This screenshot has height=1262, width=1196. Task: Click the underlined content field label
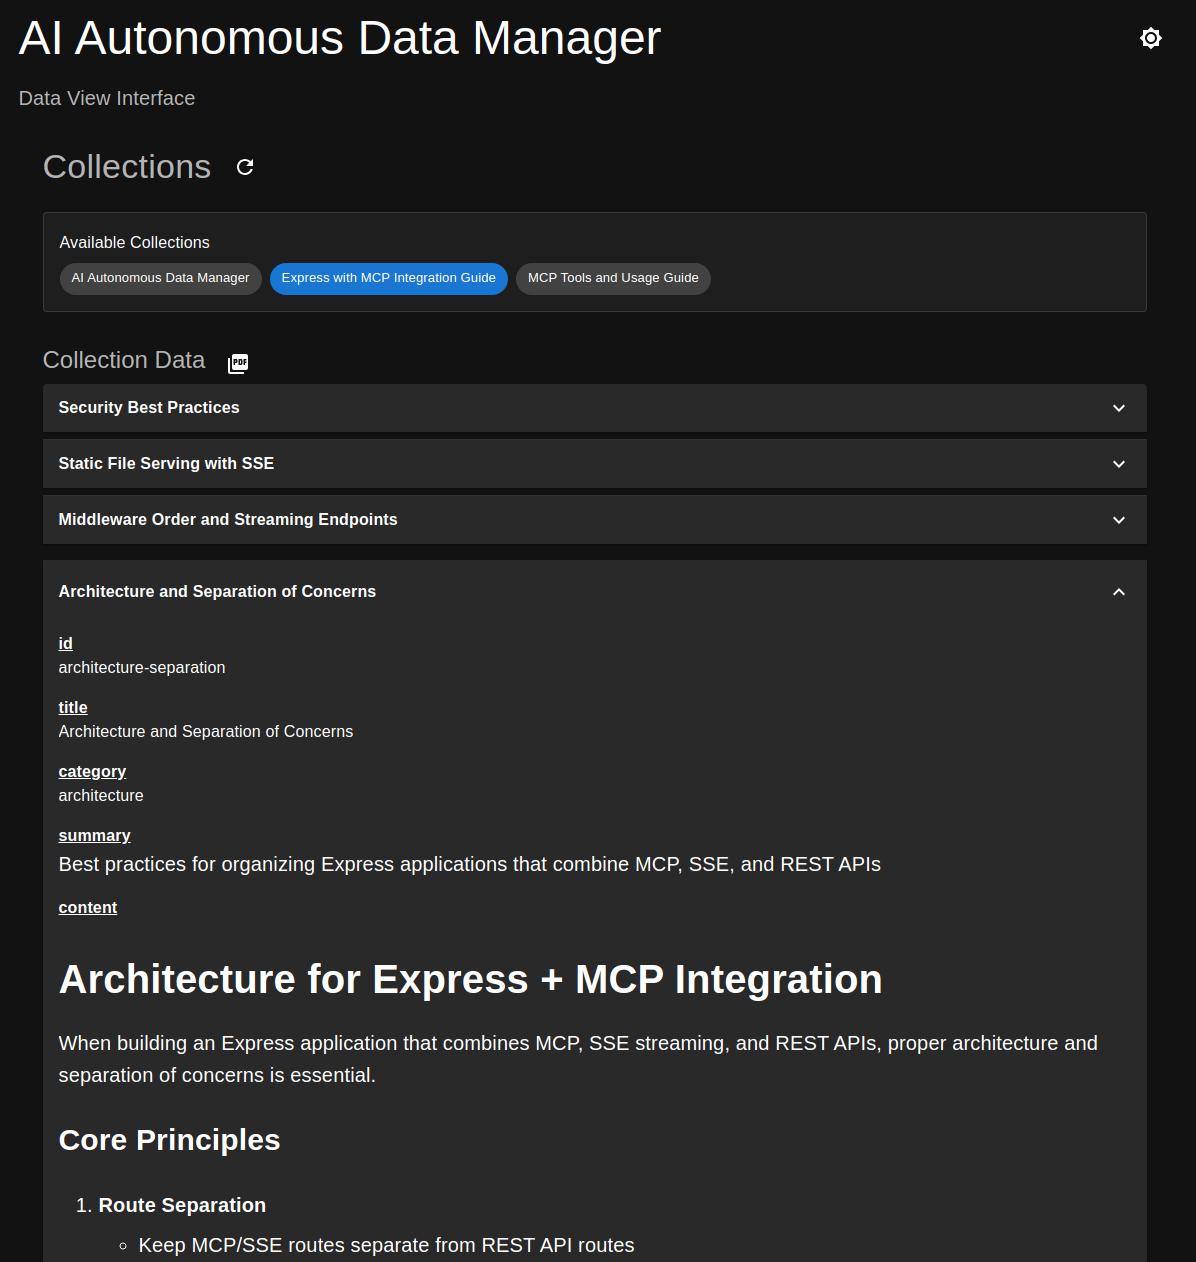pyautogui.click(x=88, y=907)
